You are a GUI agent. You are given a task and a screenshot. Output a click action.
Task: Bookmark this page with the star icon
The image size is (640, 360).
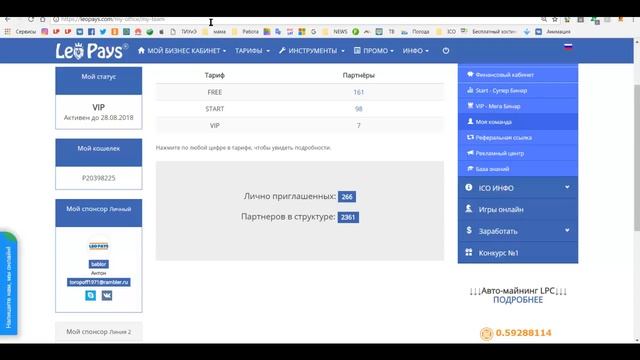(555, 19)
